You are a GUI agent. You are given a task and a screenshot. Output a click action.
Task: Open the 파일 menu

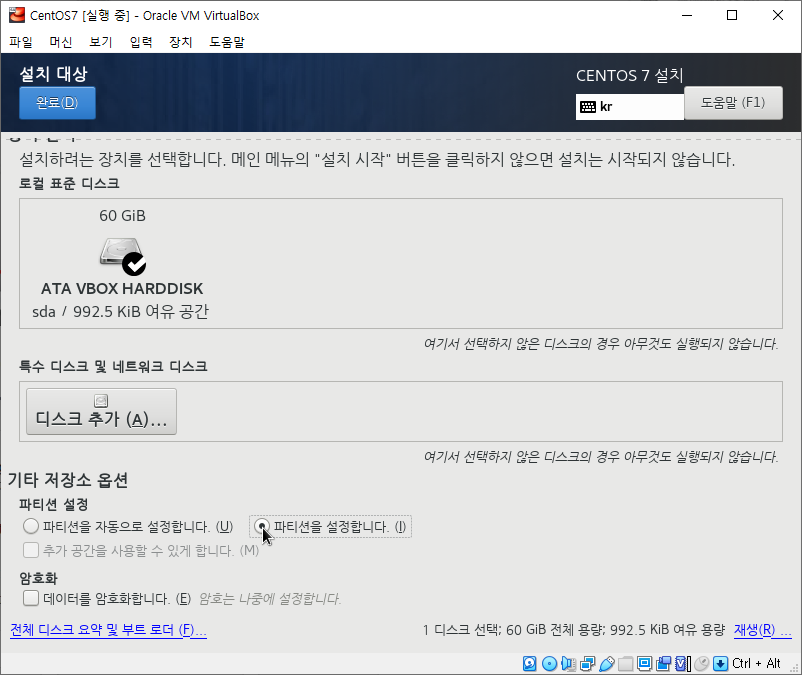(x=21, y=42)
